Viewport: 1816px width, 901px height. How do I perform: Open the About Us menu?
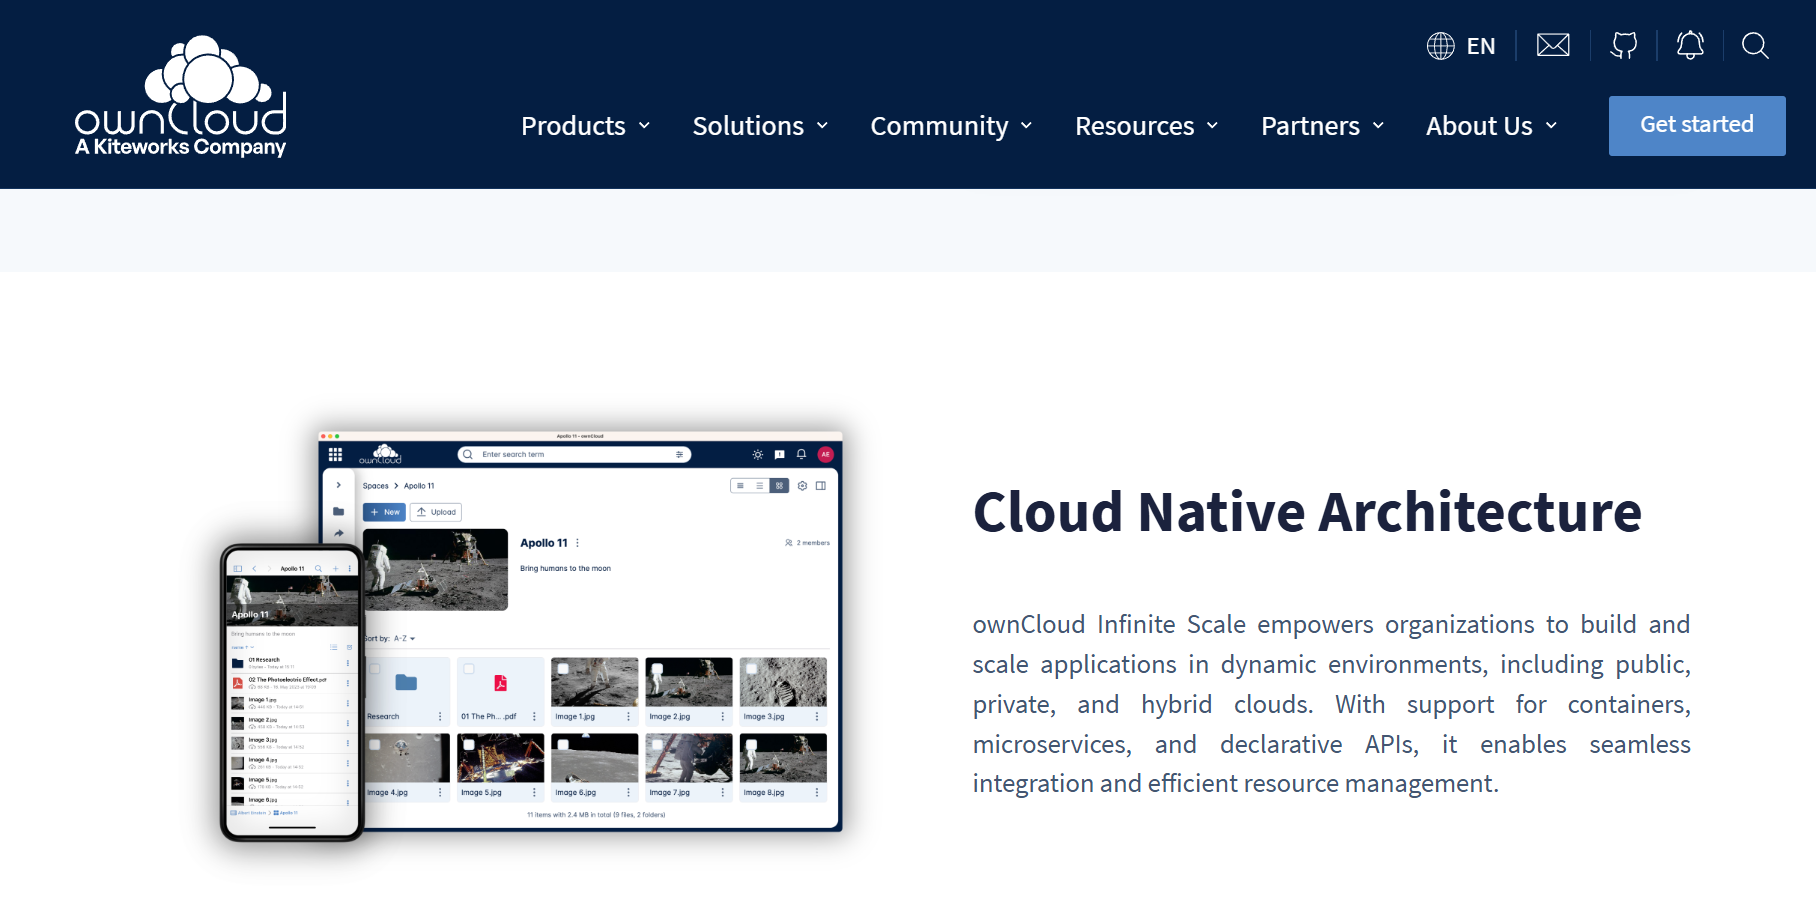pyautogui.click(x=1491, y=126)
